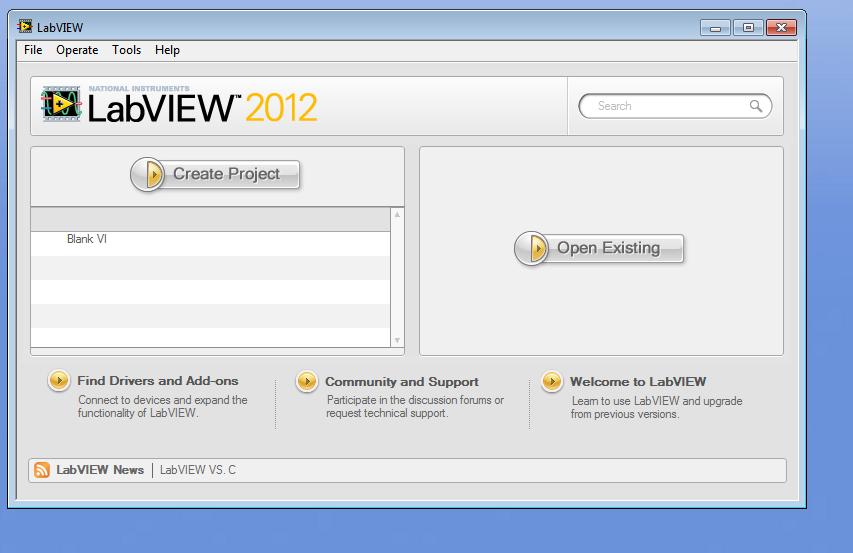Click the magnifying glass search icon
The width and height of the screenshot is (853, 553).
[x=756, y=106]
